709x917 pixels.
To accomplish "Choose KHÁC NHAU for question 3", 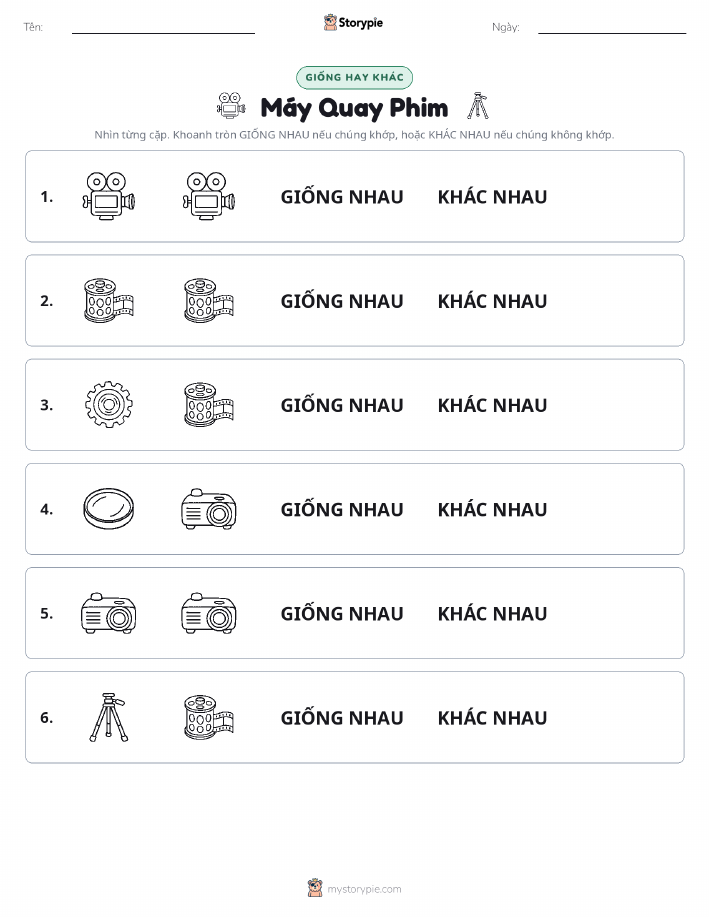I will (493, 405).
